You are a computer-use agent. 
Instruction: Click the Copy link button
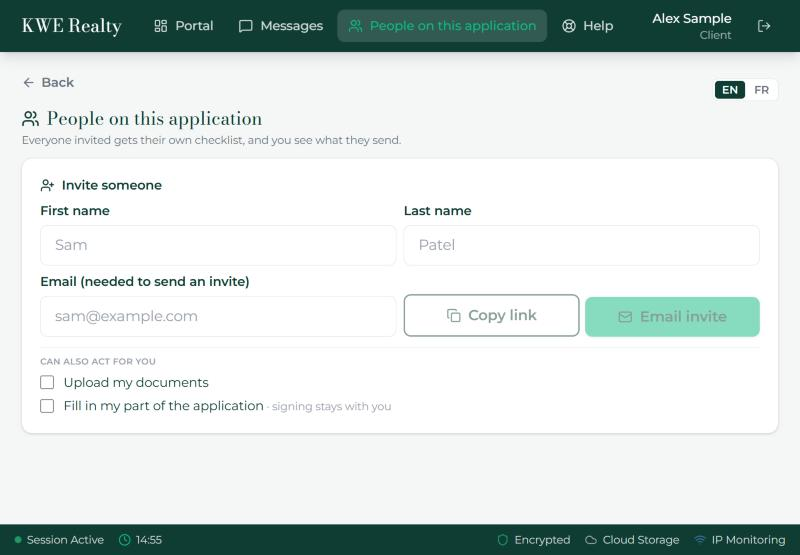pos(491,316)
